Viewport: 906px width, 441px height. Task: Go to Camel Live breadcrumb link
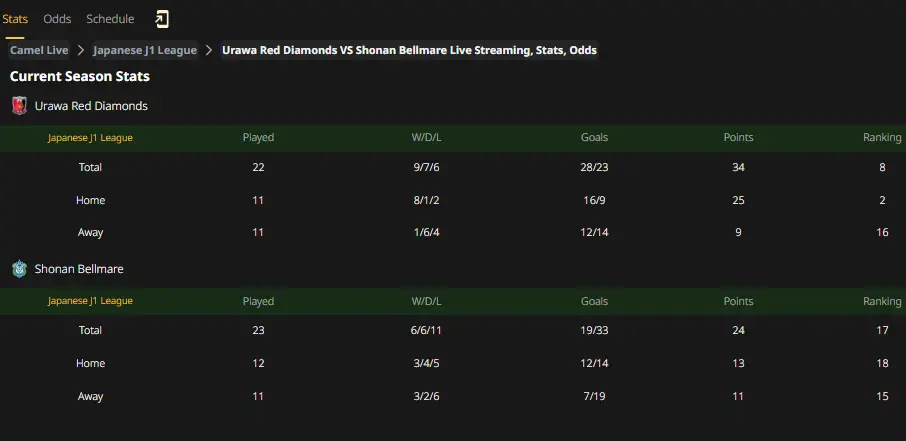tap(39, 50)
